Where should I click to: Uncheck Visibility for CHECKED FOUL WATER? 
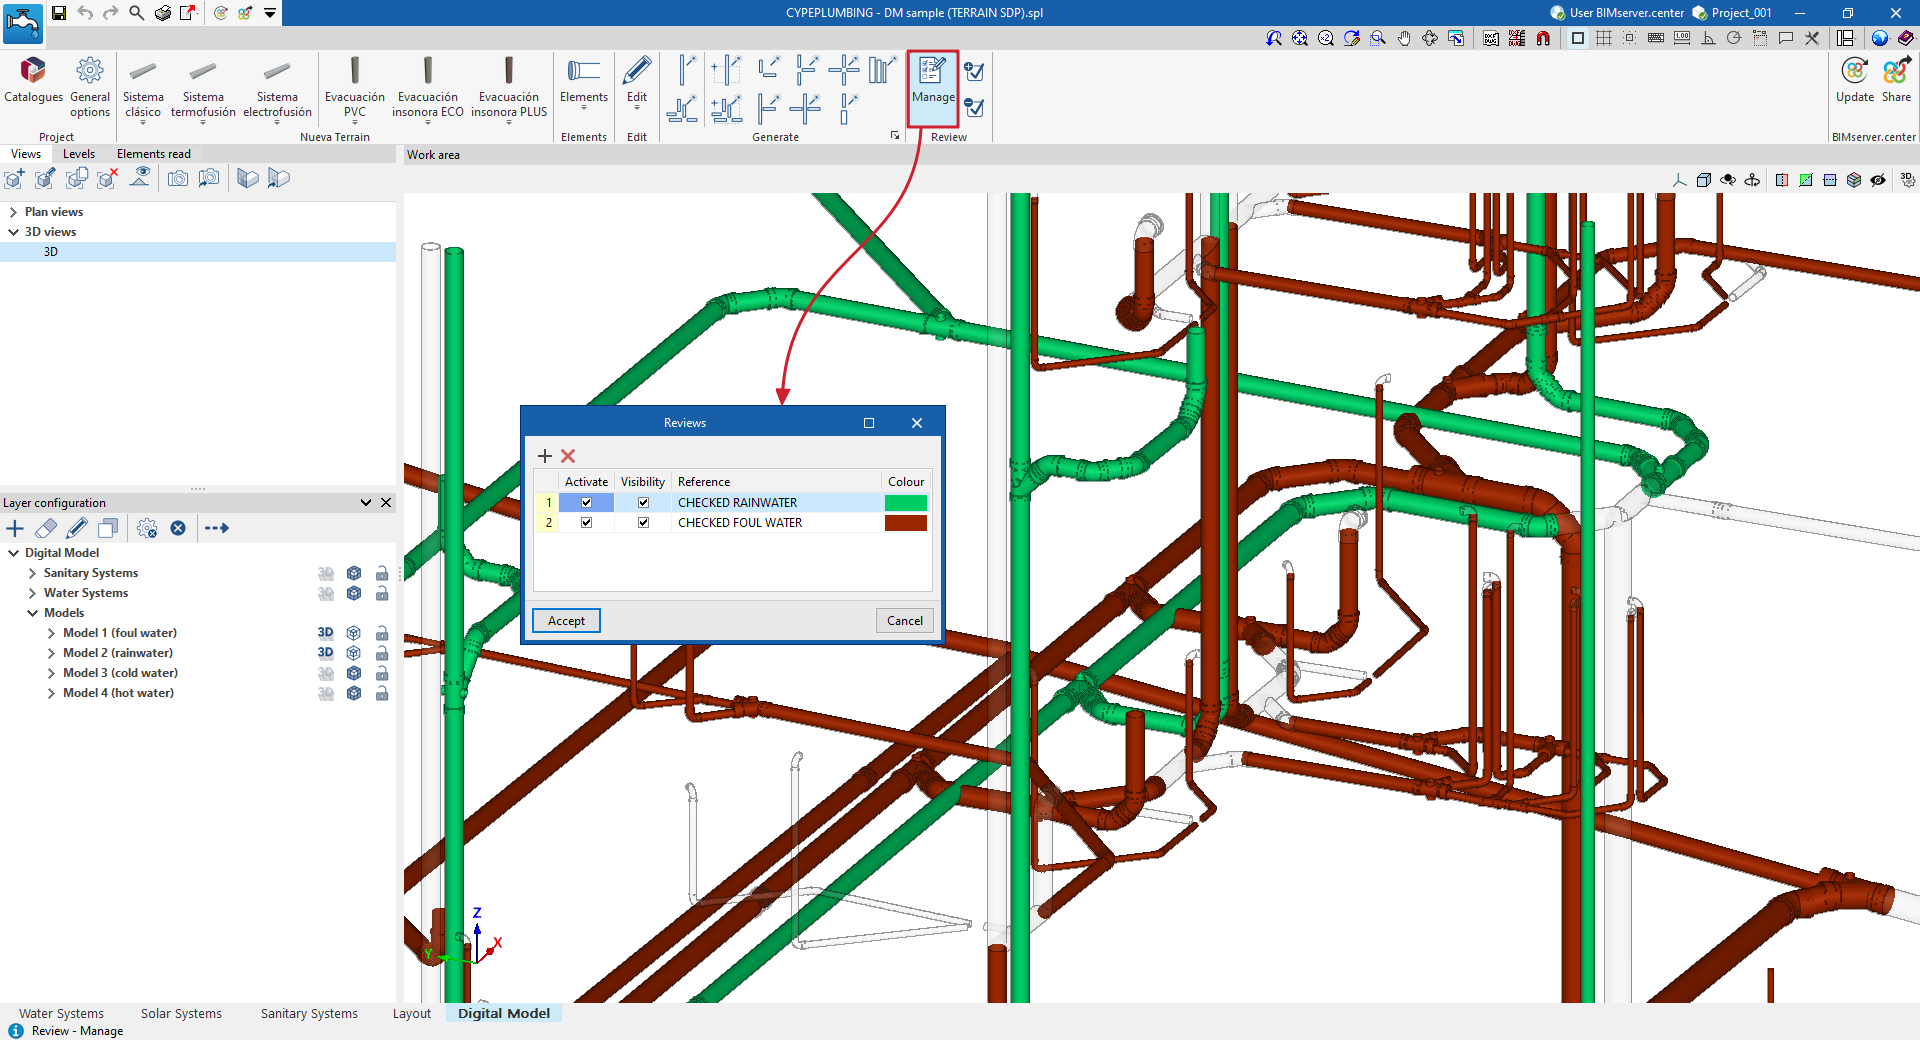[643, 523]
